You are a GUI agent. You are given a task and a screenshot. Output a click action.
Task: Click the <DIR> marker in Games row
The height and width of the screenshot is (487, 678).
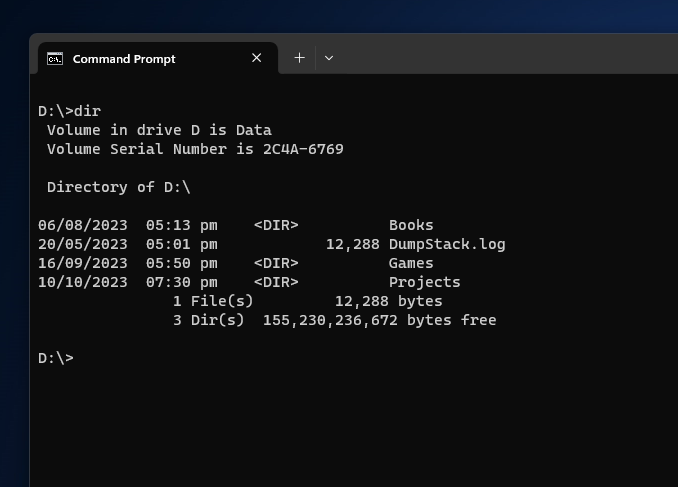(x=276, y=263)
